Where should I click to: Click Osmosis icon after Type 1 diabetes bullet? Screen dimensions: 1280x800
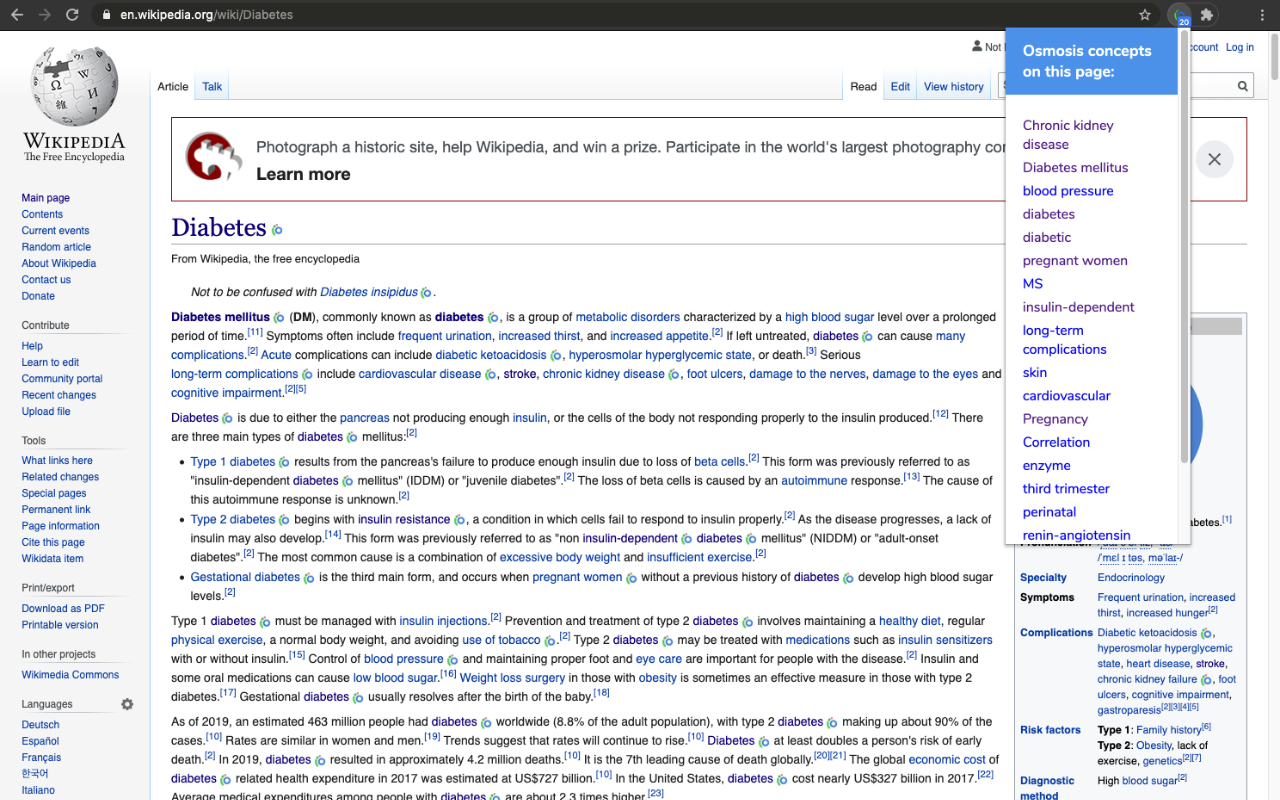tap(284, 463)
